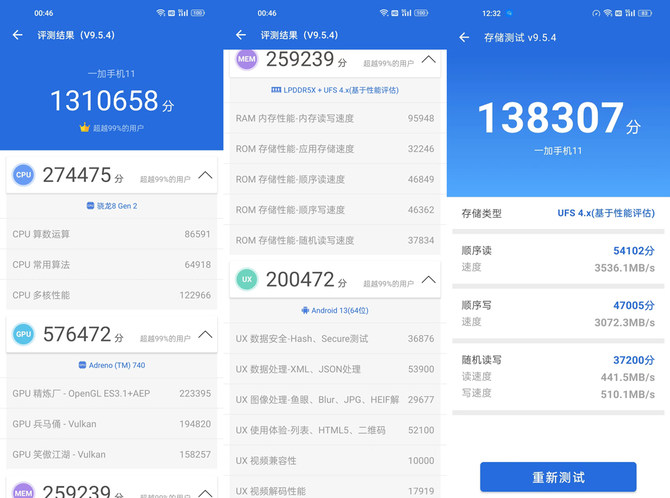Collapse the MEM section above the LPDDR5X label
The image size is (670, 498).
pyautogui.click(x=428, y=59)
